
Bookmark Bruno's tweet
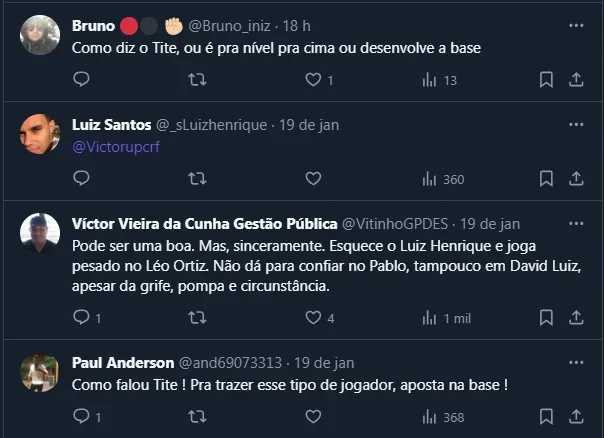coord(546,80)
